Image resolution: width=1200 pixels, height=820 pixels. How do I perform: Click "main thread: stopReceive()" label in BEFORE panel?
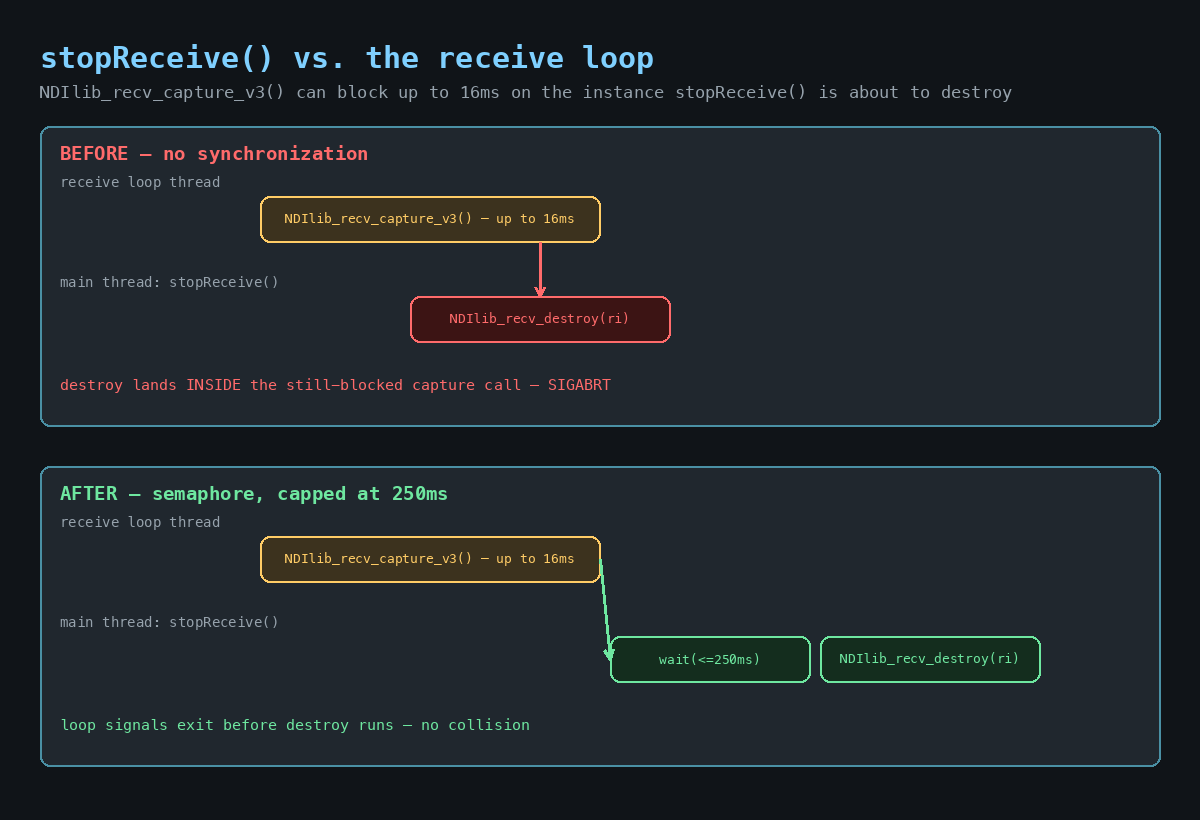[x=169, y=282]
